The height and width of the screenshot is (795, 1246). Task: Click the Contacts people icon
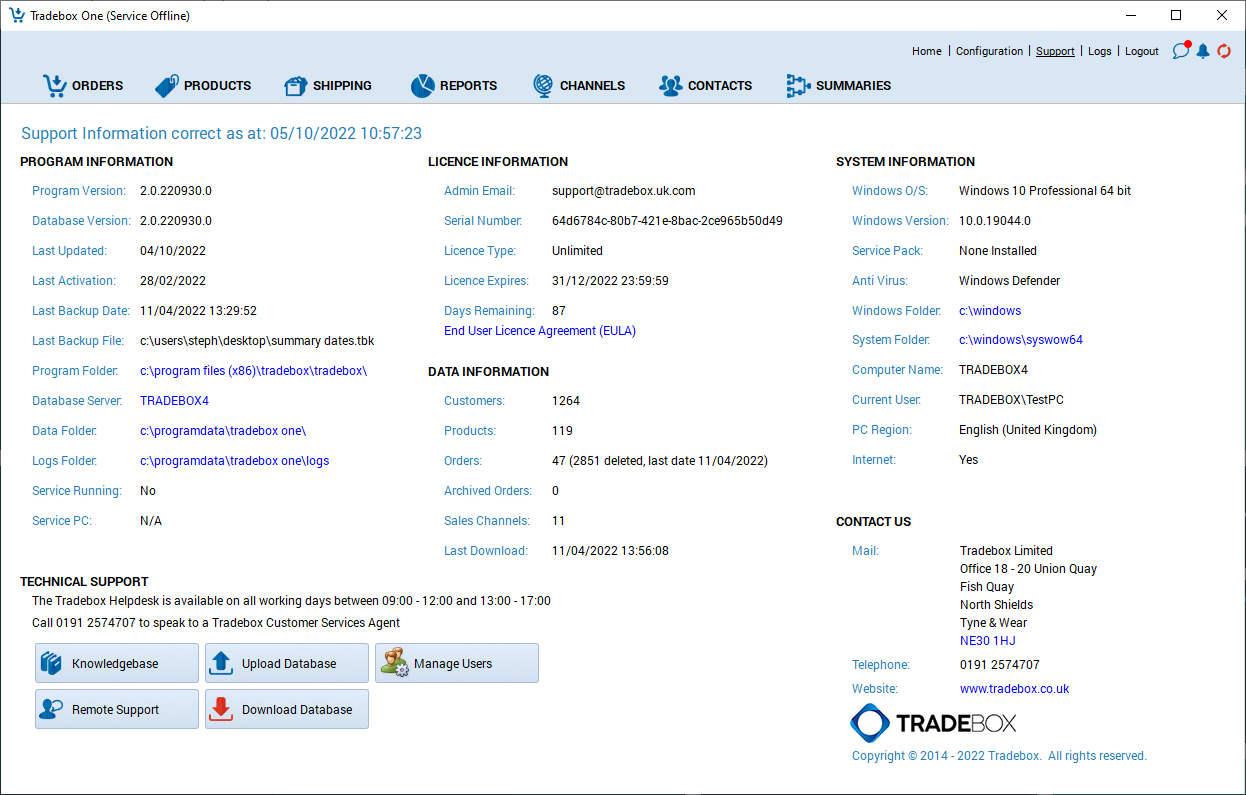click(670, 86)
